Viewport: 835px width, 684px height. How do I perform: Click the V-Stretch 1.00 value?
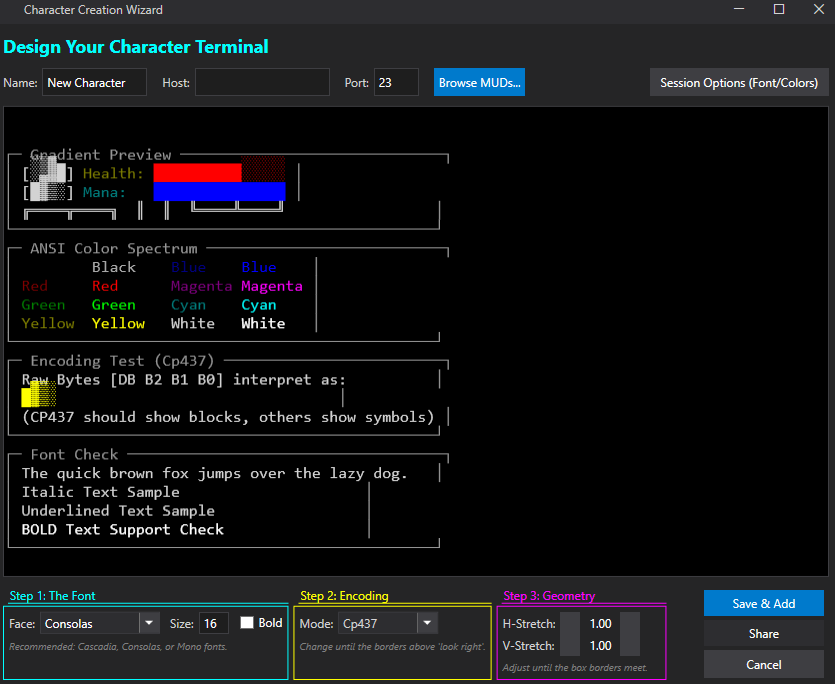pyautogui.click(x=600, y=646)
